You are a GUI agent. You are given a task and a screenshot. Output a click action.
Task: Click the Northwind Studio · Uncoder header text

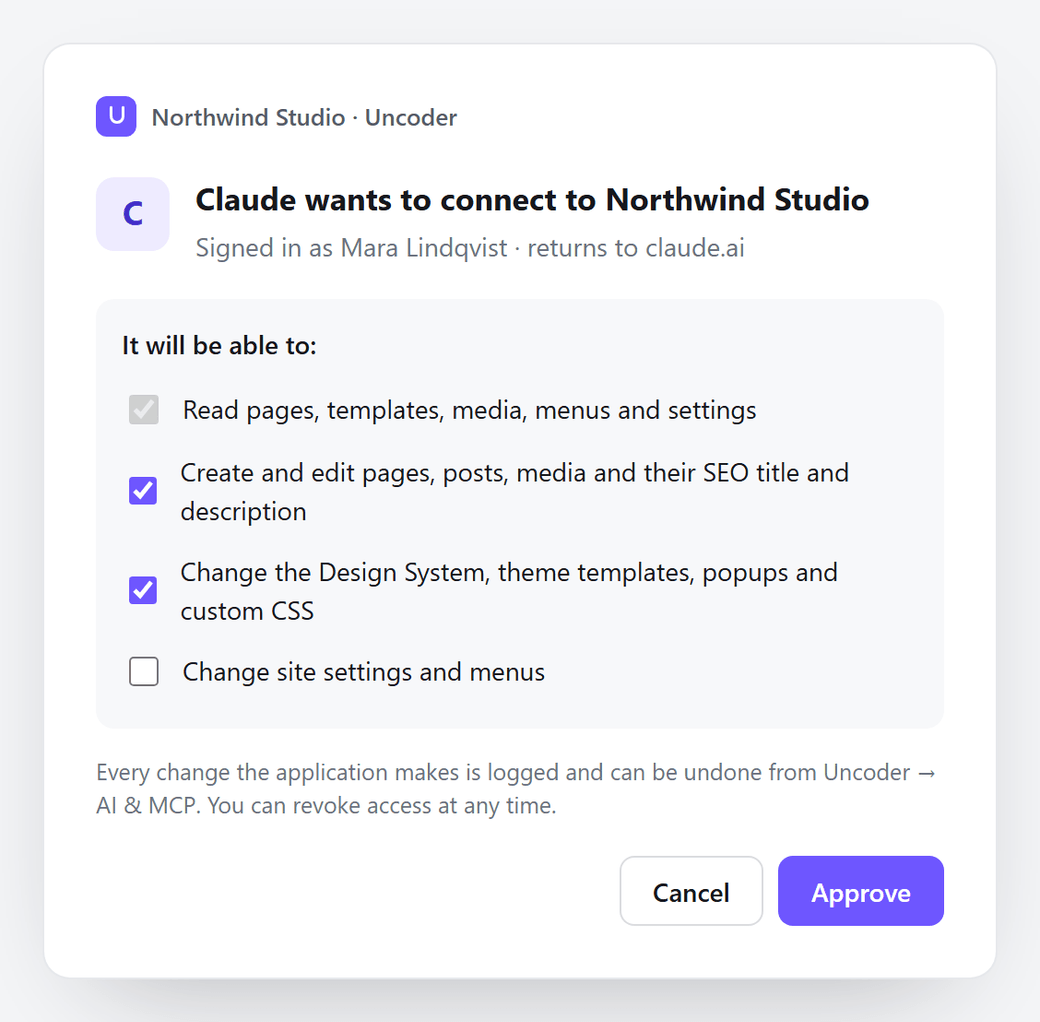[304, 117]
